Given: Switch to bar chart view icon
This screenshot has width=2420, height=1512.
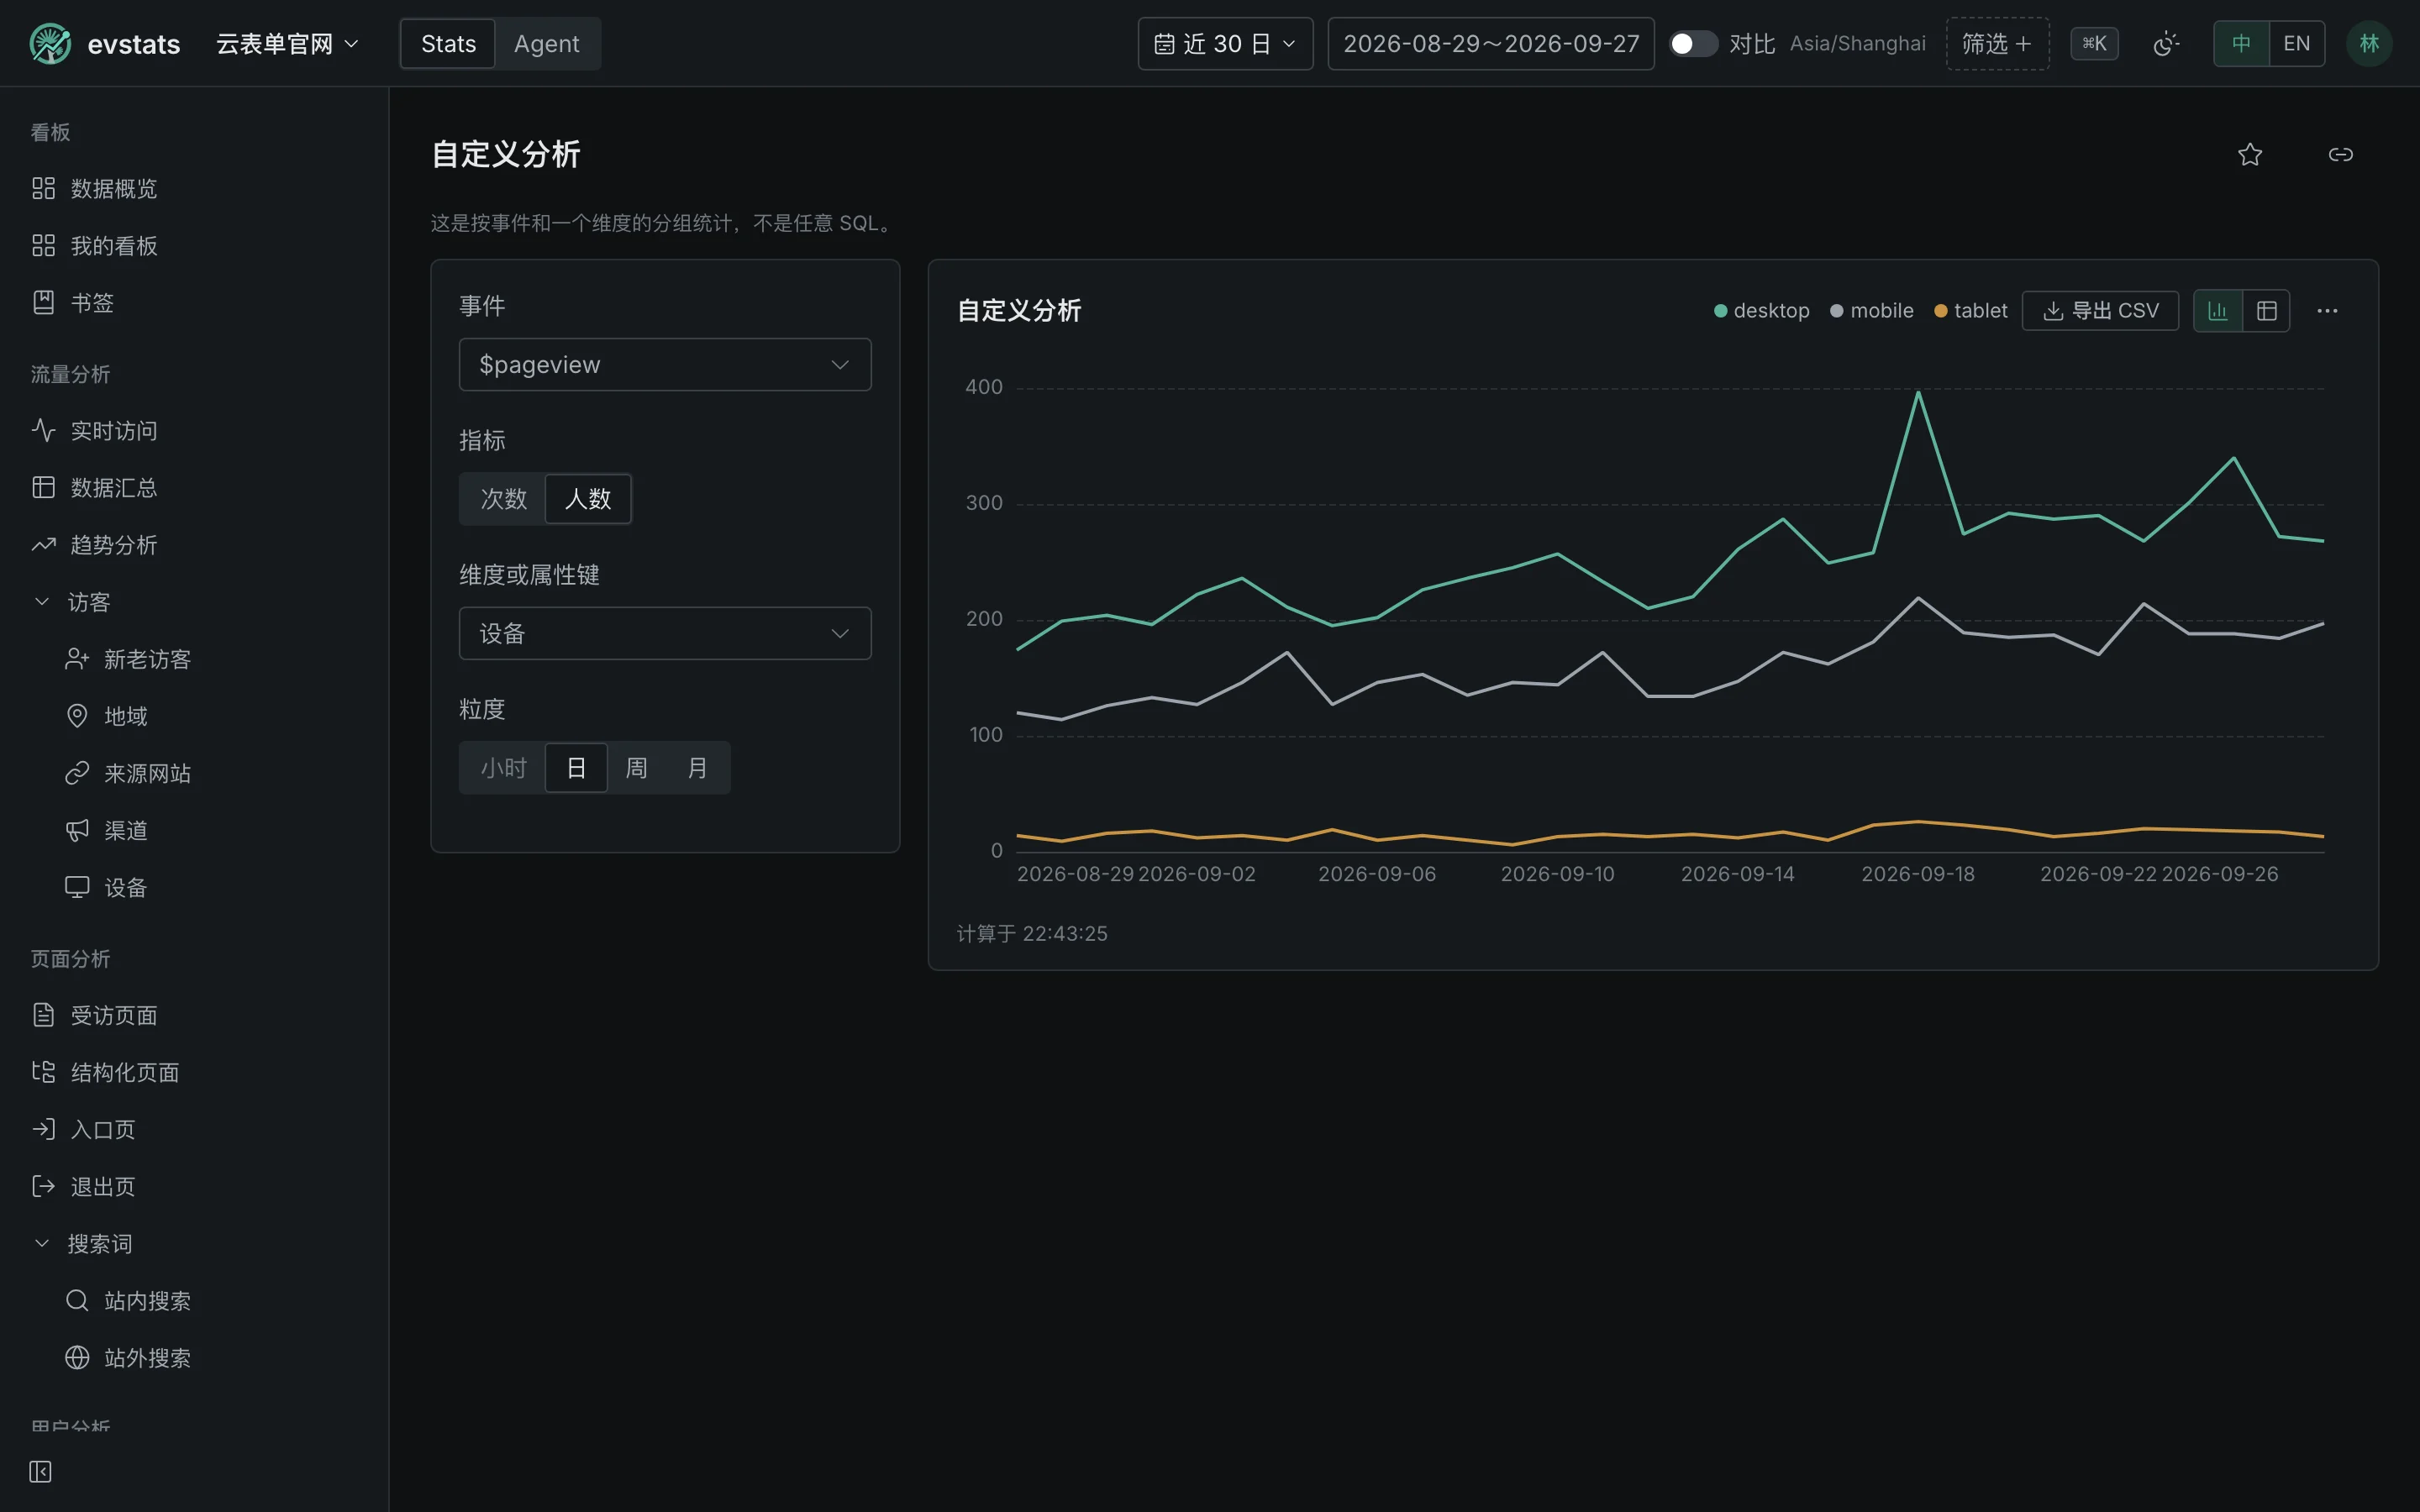Looking at the screenshot, I should [x=2218, y=311].
